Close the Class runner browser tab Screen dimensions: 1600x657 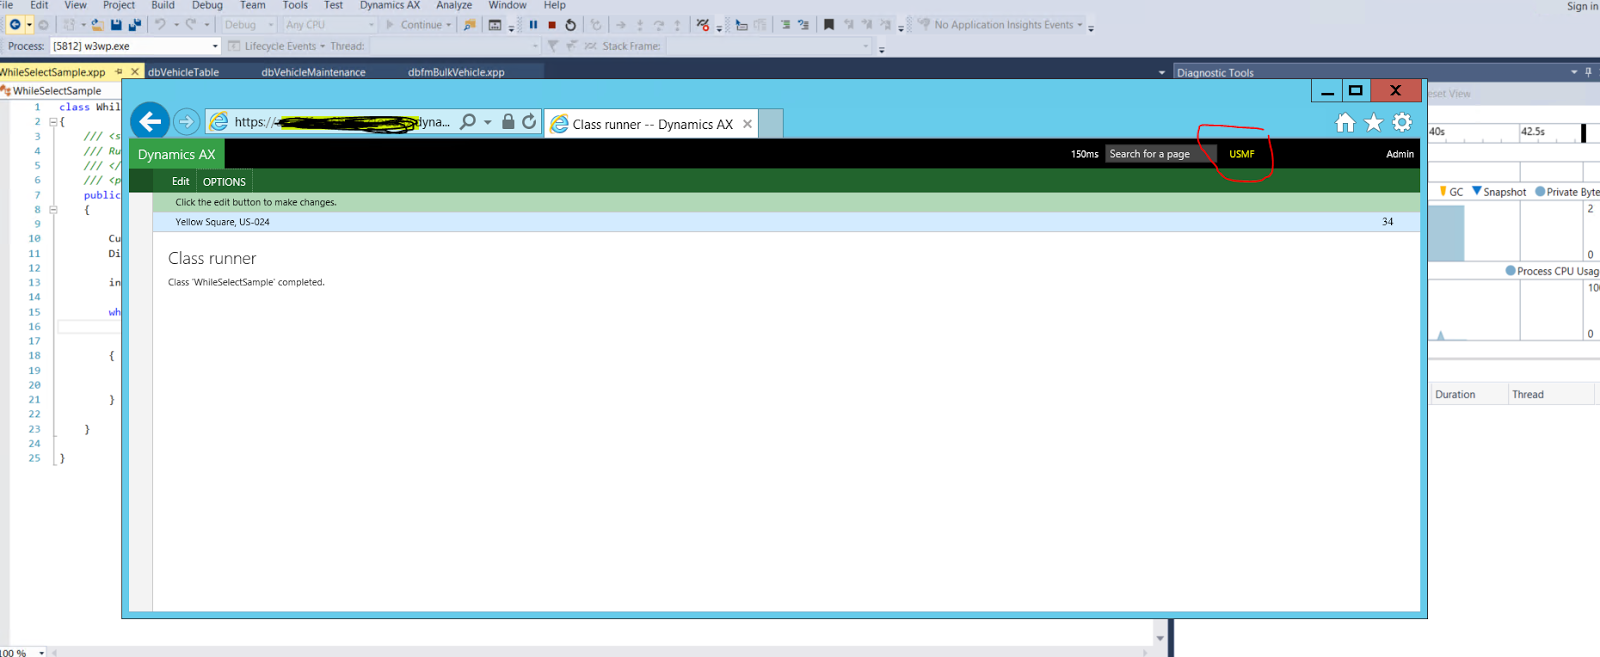(x=747, y=124)
